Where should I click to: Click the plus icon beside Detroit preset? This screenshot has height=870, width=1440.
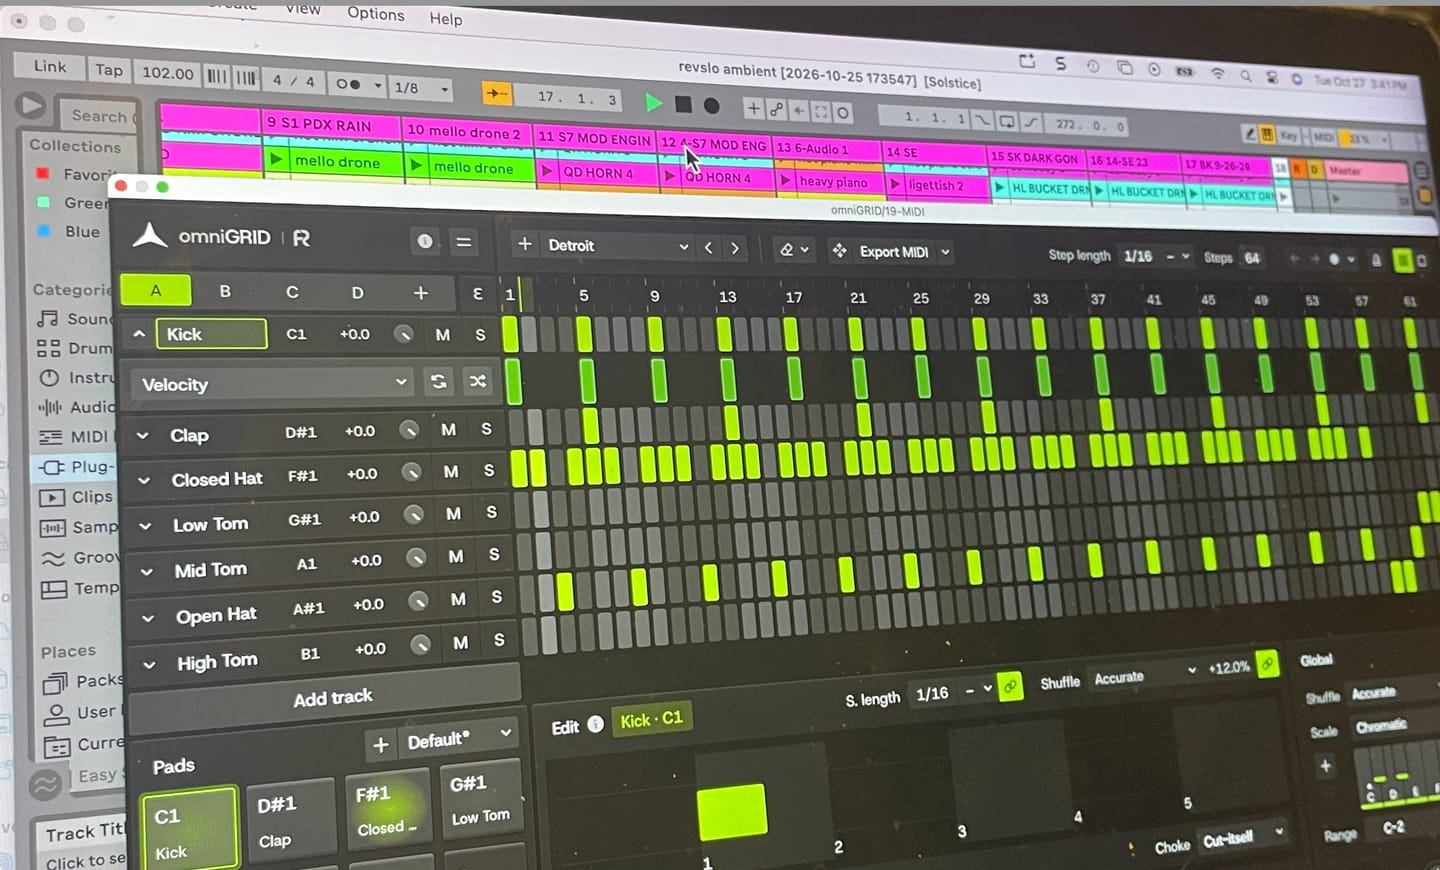(524, 244)
